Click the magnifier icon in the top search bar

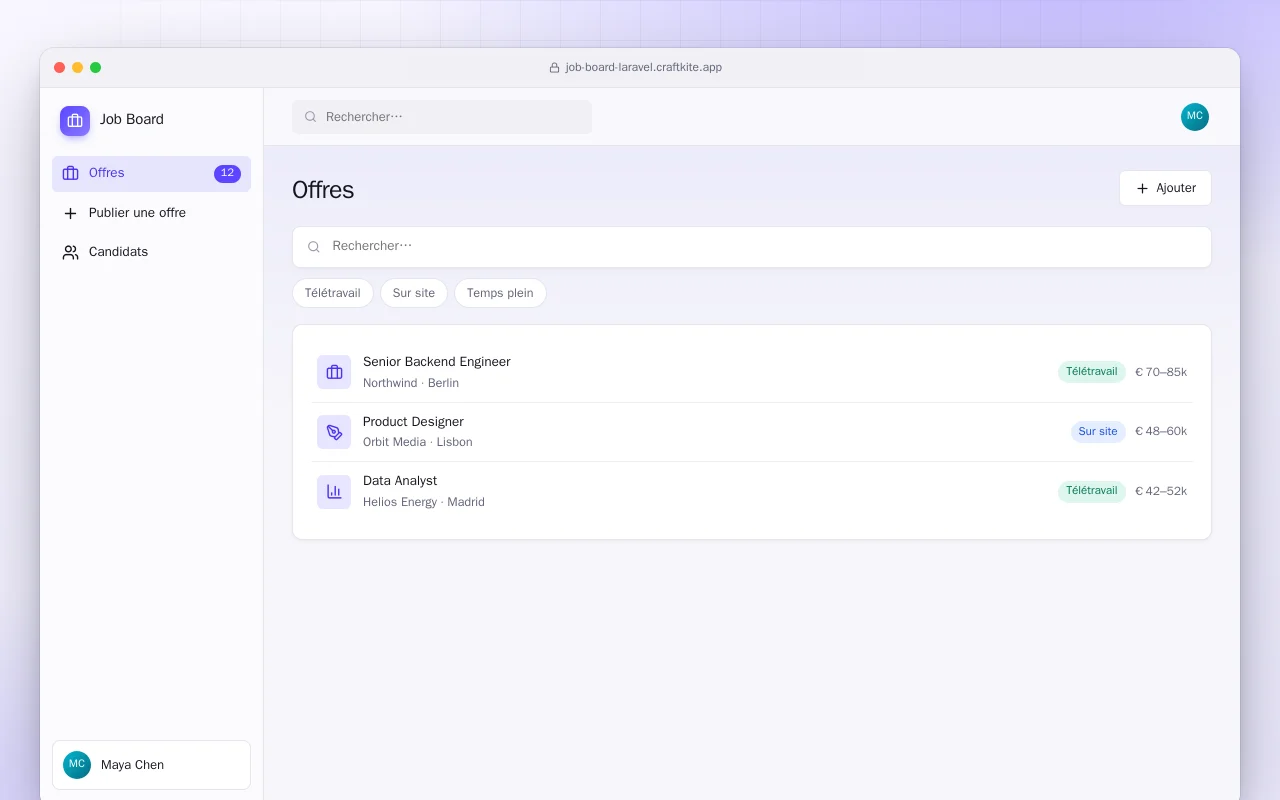coord(310,117)
